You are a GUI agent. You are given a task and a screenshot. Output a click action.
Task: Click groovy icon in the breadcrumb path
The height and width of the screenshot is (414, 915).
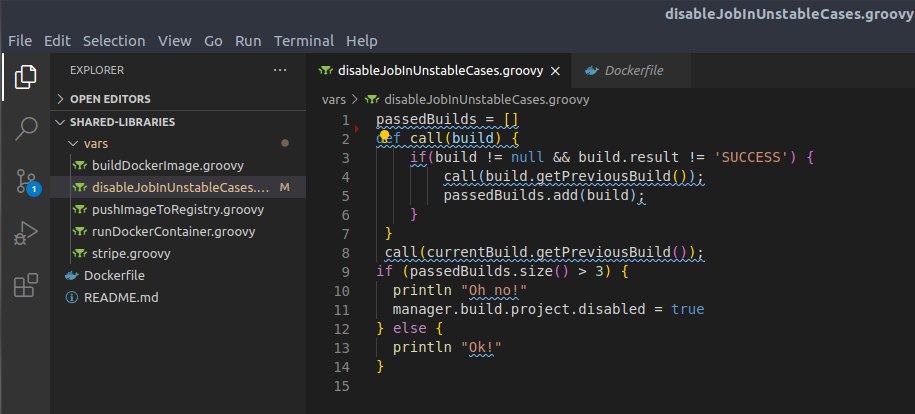click(371, 100)
